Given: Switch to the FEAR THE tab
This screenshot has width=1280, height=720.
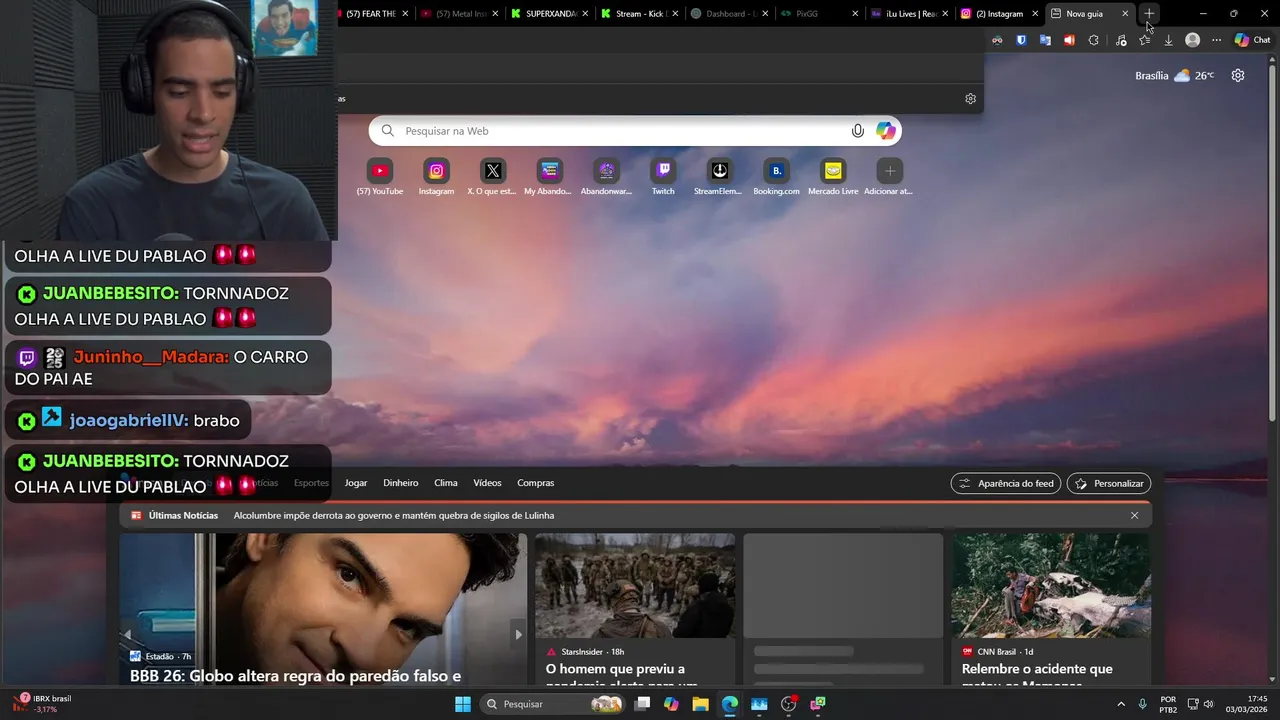Looking at the screenshot, I should pyautogui.click(x=370, y=13).
